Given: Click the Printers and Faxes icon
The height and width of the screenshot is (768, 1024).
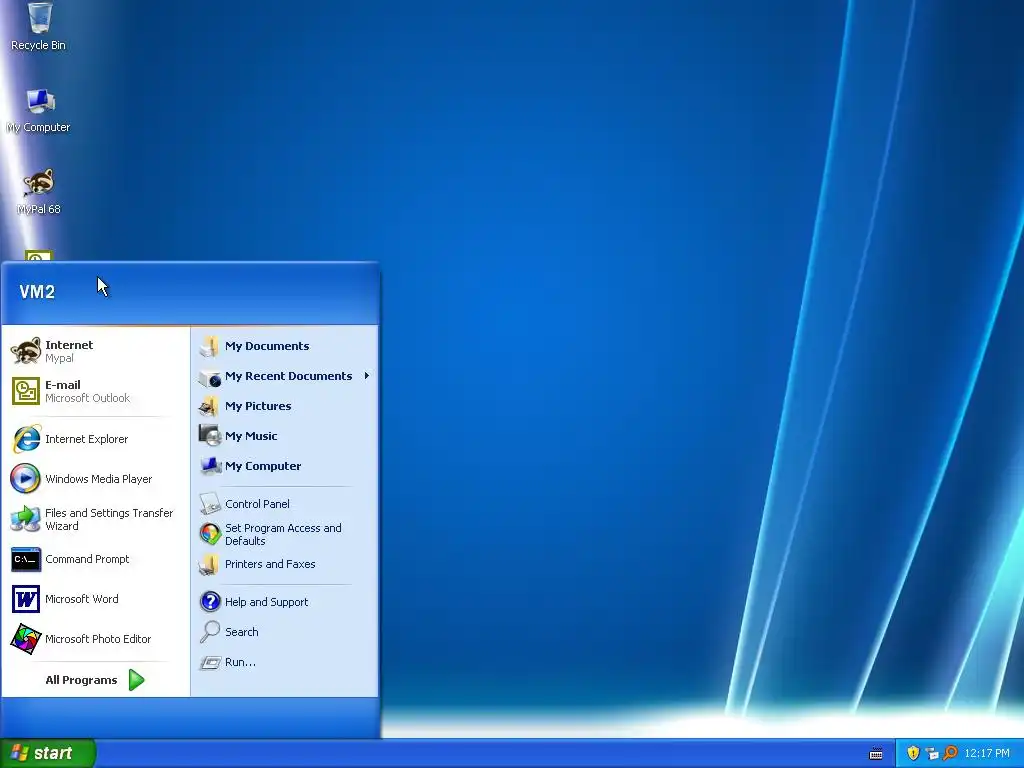Looking at the screenshot, I should point(210,564).
